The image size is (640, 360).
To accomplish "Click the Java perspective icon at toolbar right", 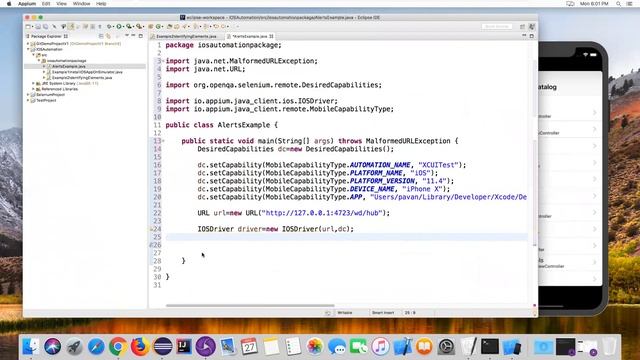I will click(x=532, y=27).
